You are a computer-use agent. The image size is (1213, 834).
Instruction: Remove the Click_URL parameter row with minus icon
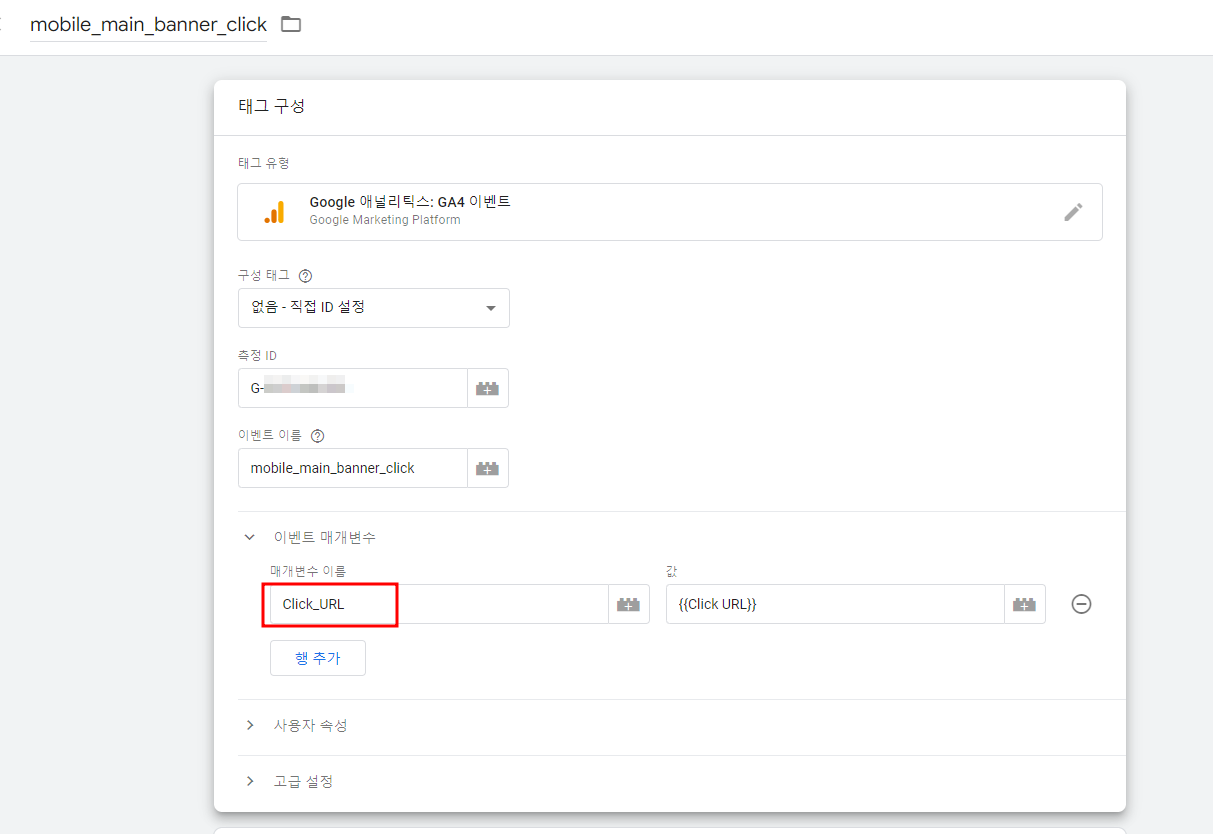tap(1081, 604)
